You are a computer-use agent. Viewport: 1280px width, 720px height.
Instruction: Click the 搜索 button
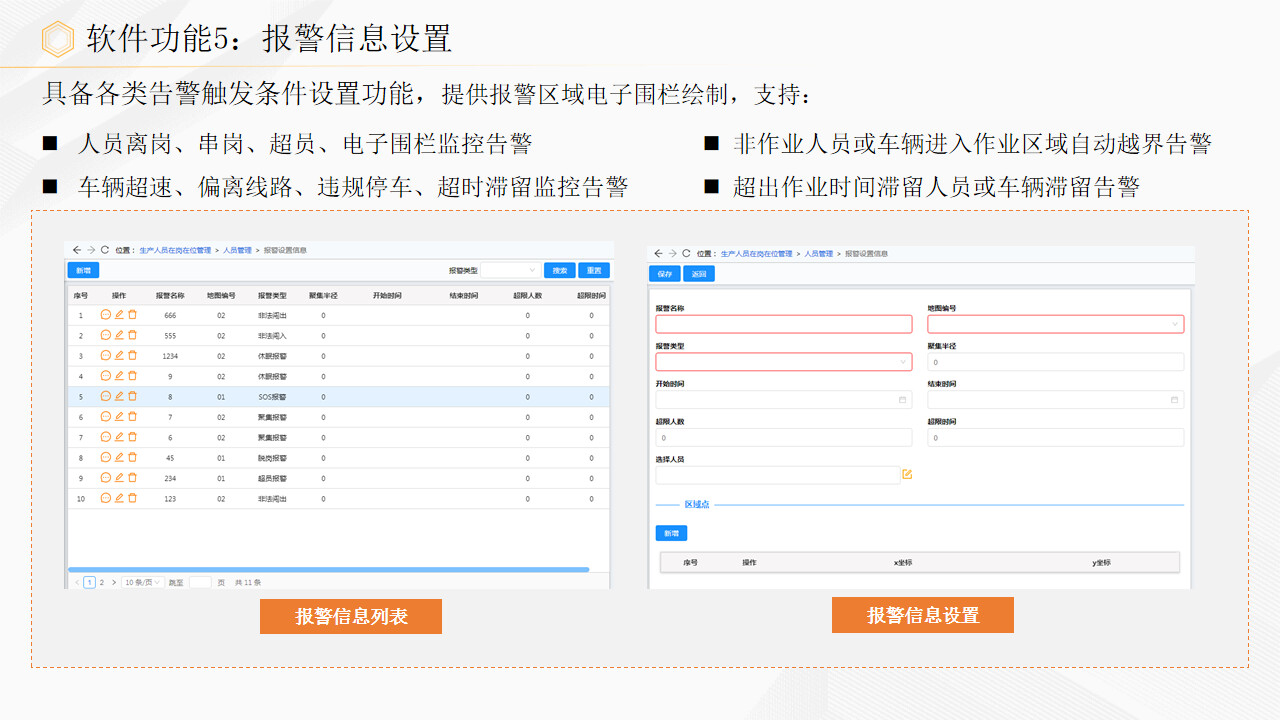pos(560,270)
